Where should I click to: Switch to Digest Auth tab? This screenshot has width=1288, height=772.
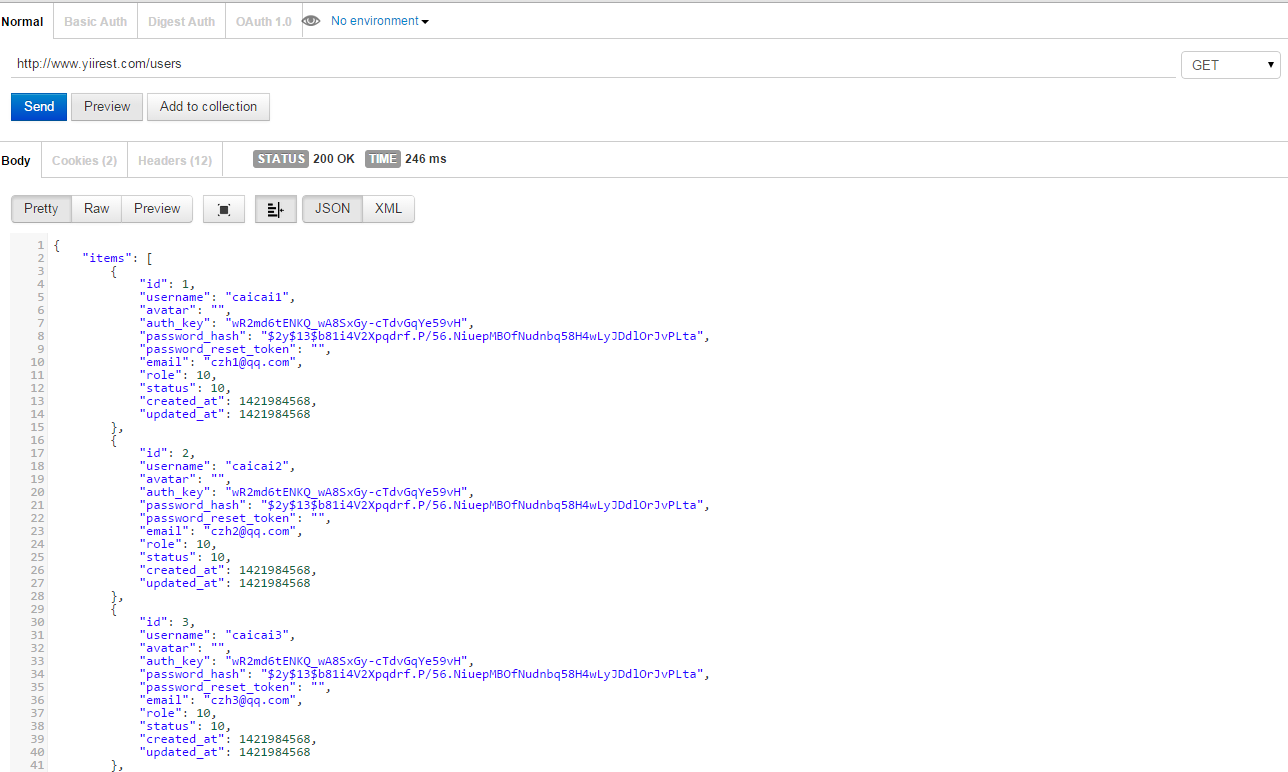[181, 21]
